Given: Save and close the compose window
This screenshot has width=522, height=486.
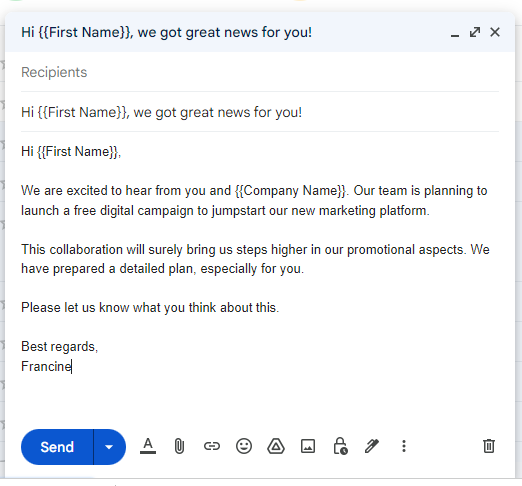Looking at the screenshot, I should [x=495, y=32].
